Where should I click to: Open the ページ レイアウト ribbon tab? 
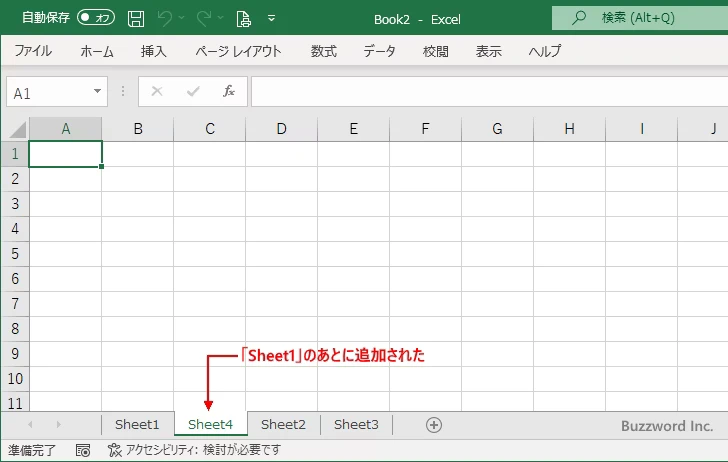[238, 51]
